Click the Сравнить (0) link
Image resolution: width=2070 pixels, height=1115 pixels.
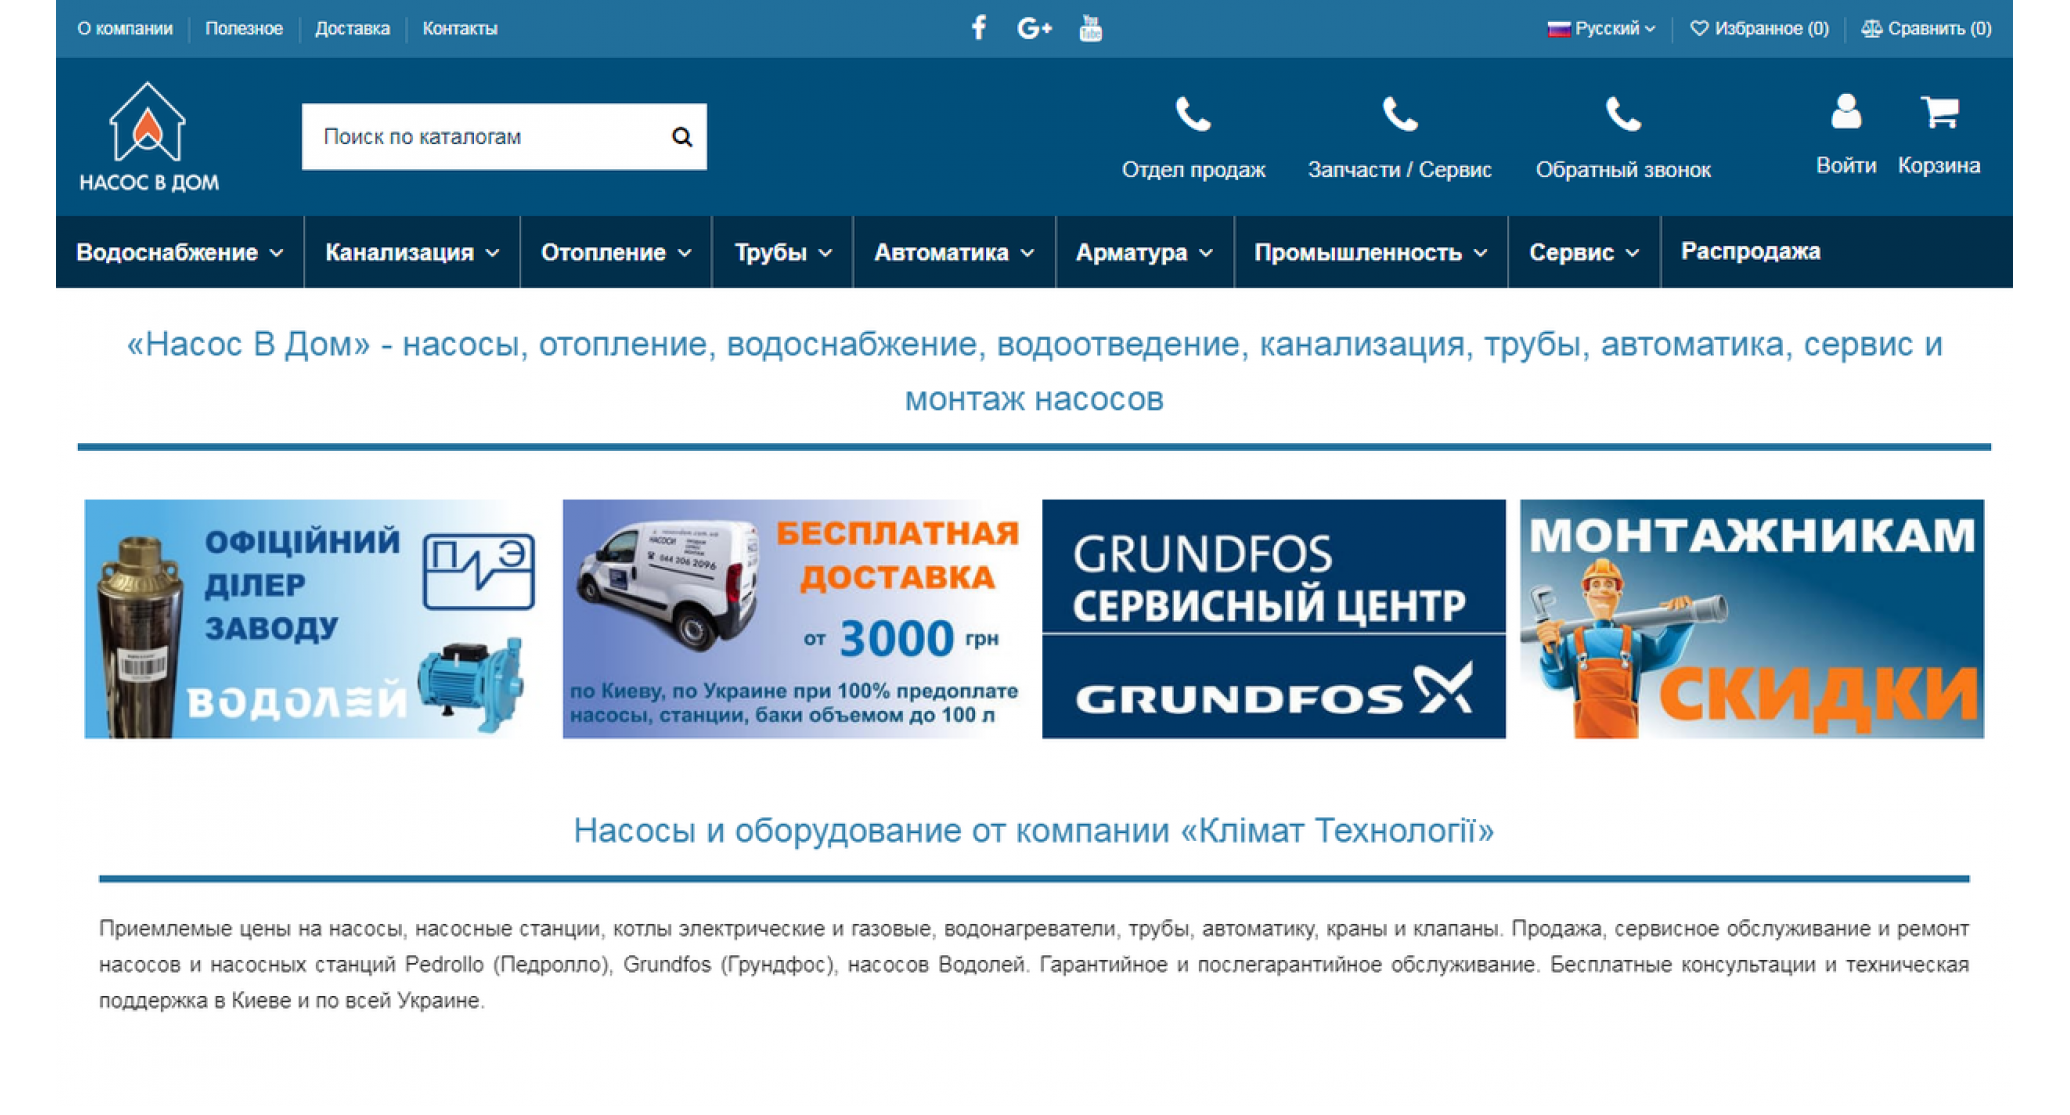[1926, 29]
